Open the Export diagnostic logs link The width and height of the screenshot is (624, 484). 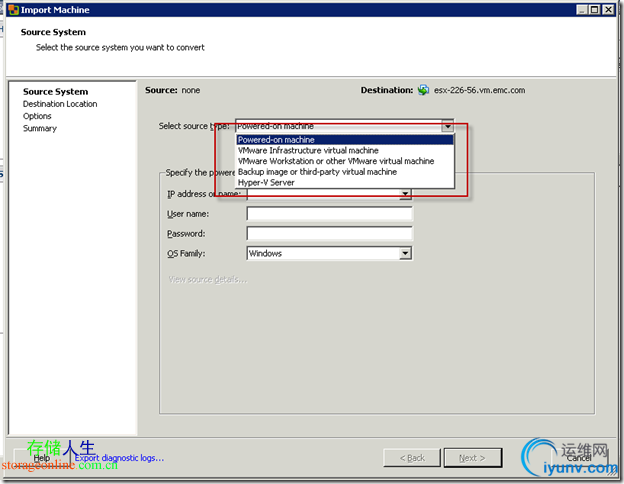119,458
